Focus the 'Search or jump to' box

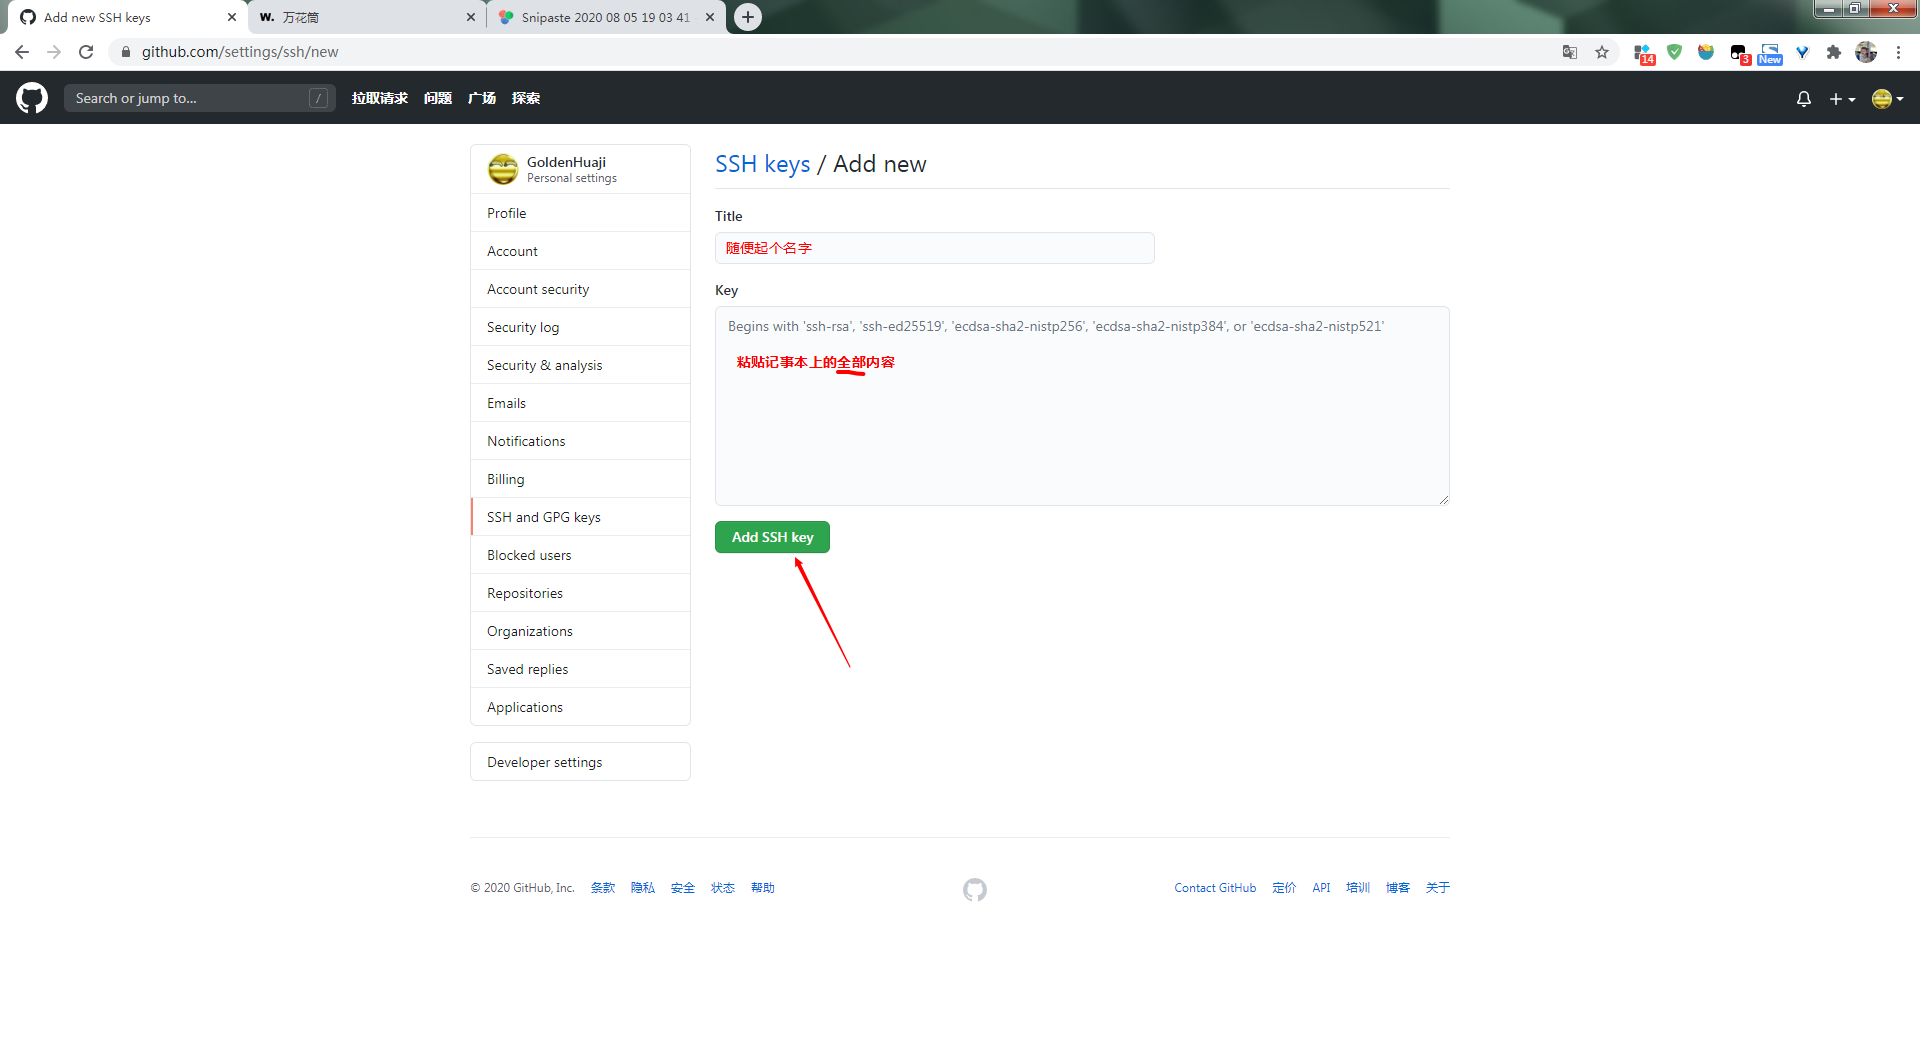point(200,98)
